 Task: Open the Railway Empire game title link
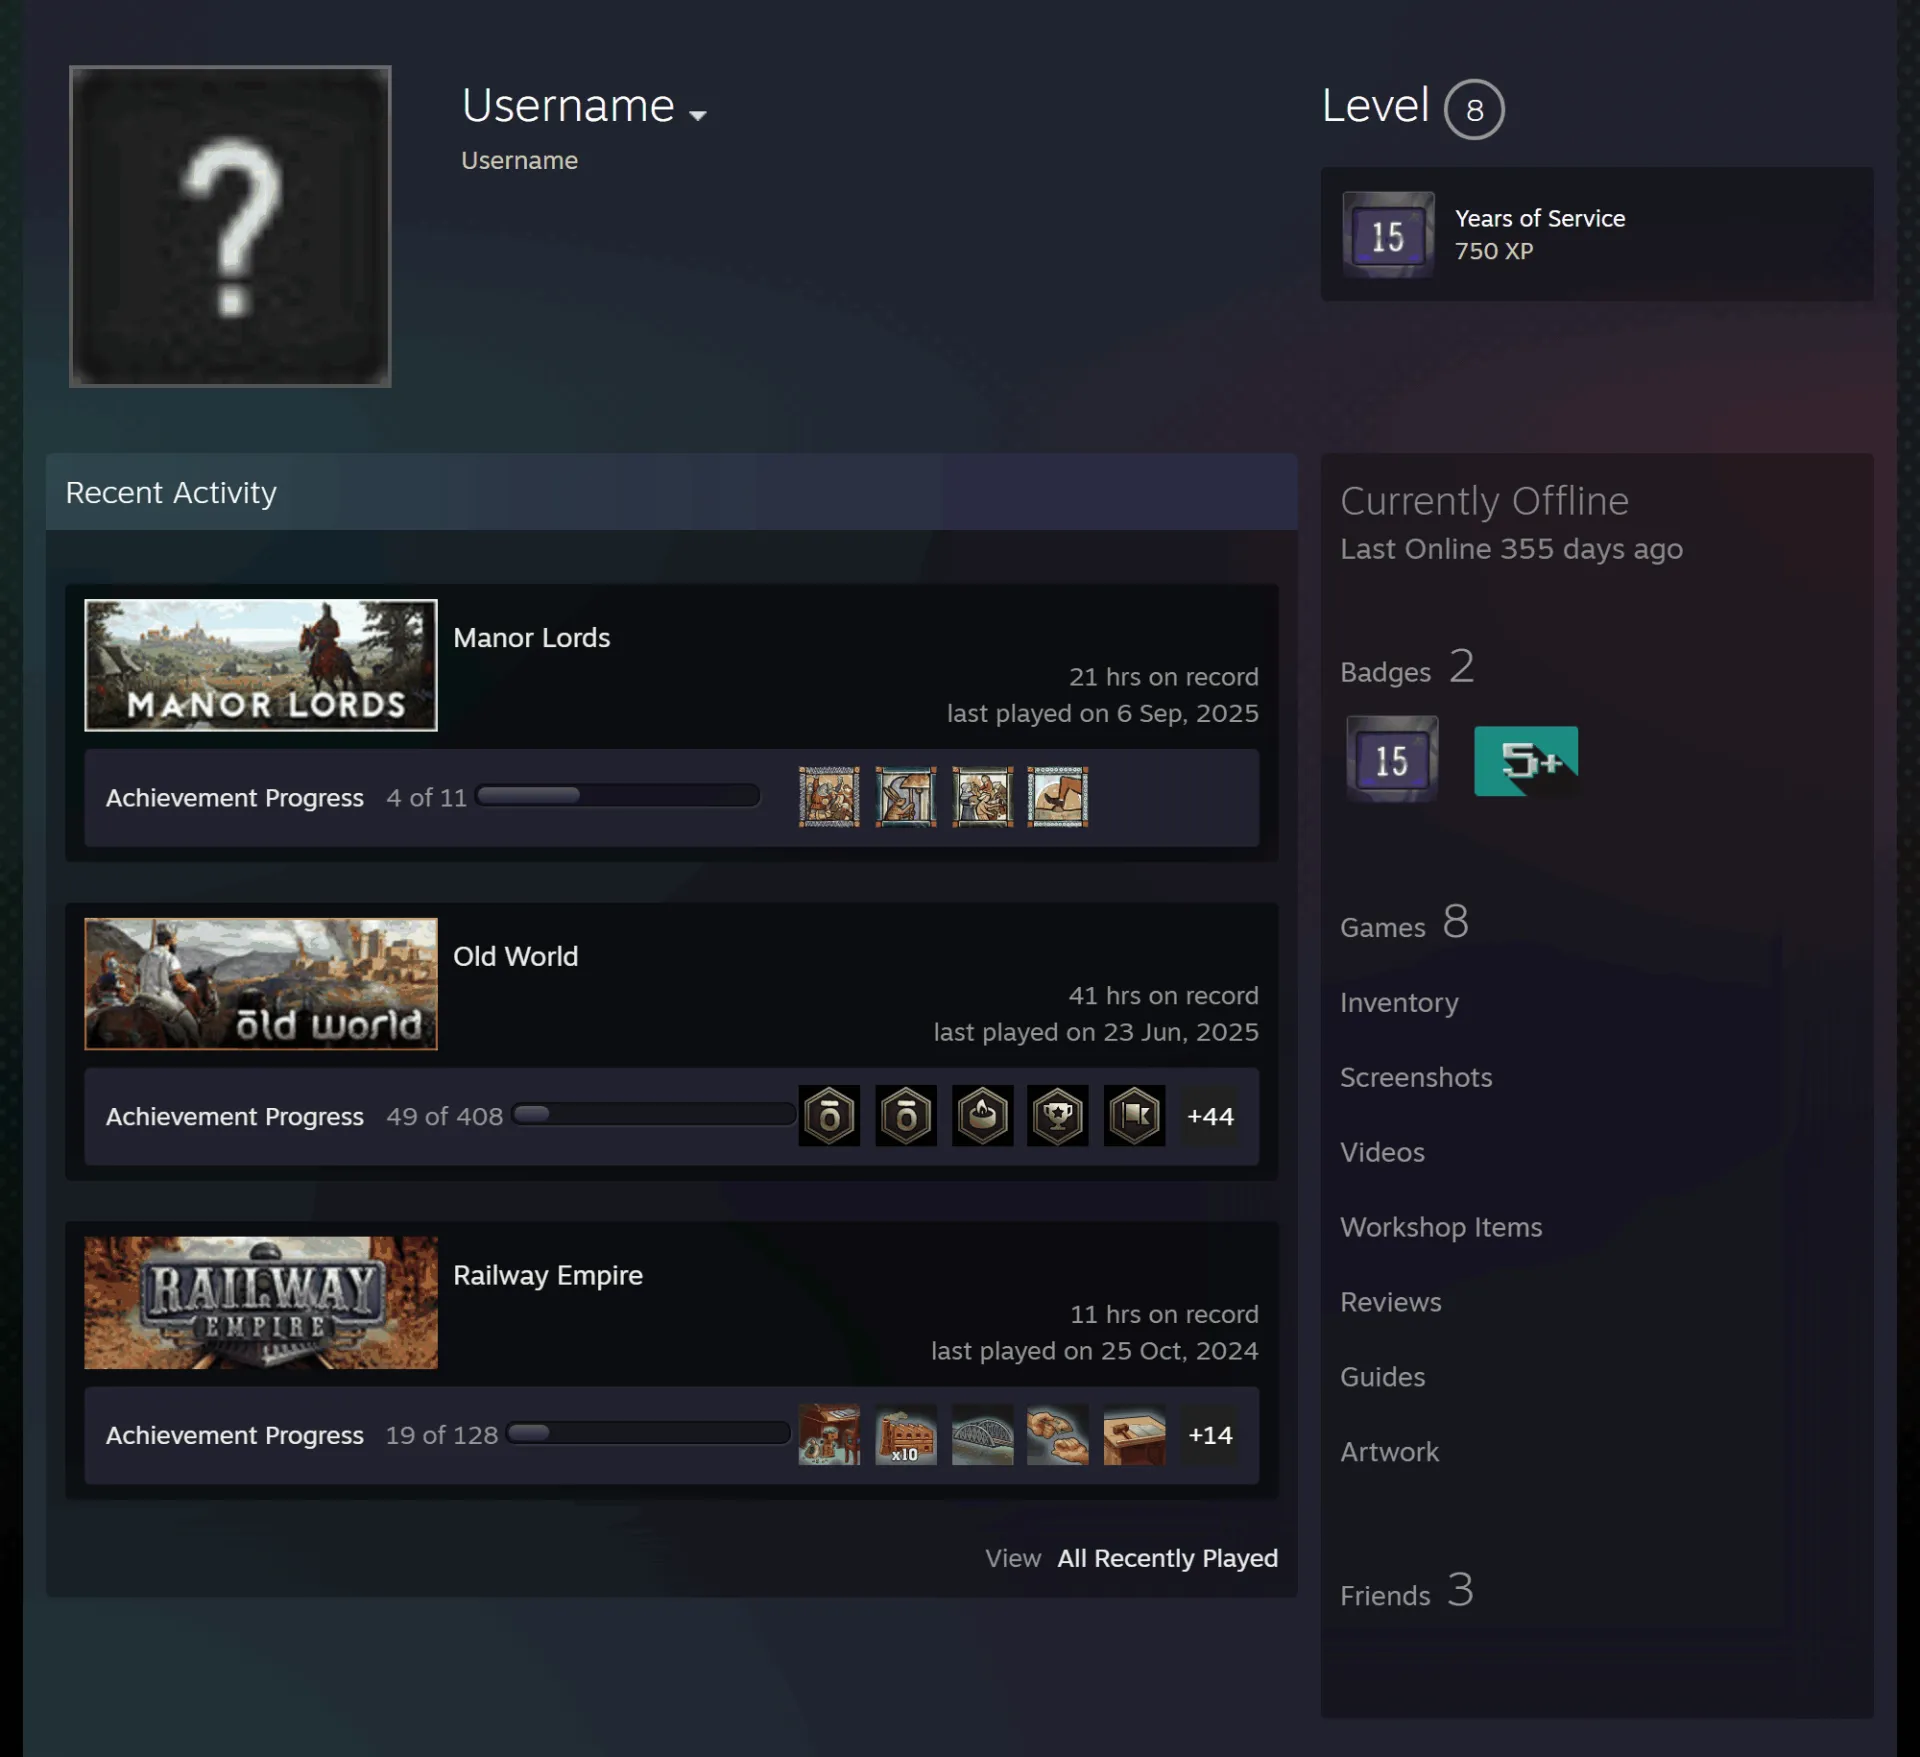pos(547,1275)
